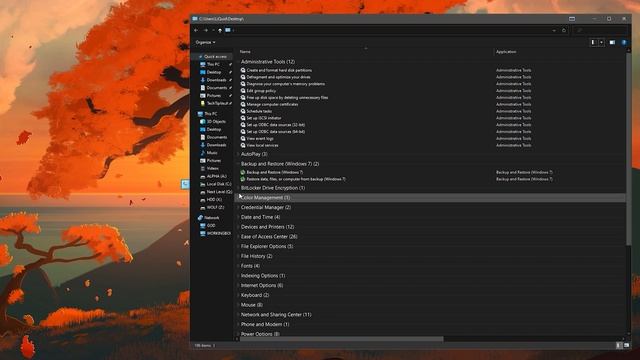This screenshot has width=640, height=360.
Task: Open the ALPHA (A:) drive
Action: pyautogui.click(x=216, y=176)
